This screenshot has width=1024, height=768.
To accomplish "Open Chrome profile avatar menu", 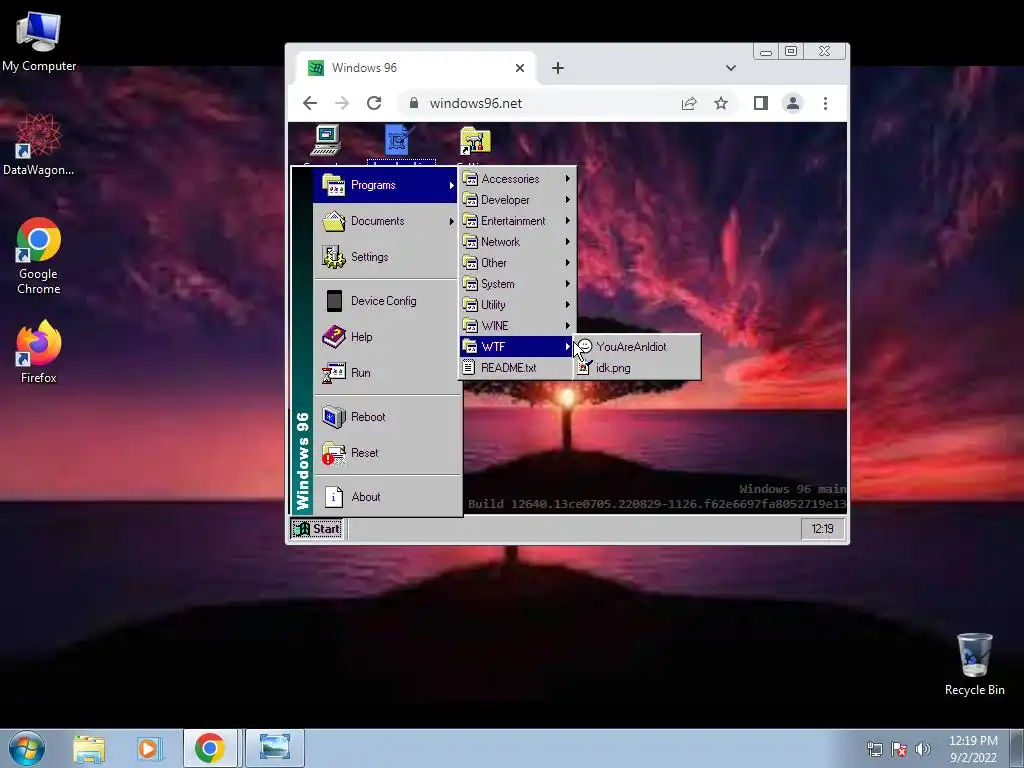I will (x=793, y=103).
